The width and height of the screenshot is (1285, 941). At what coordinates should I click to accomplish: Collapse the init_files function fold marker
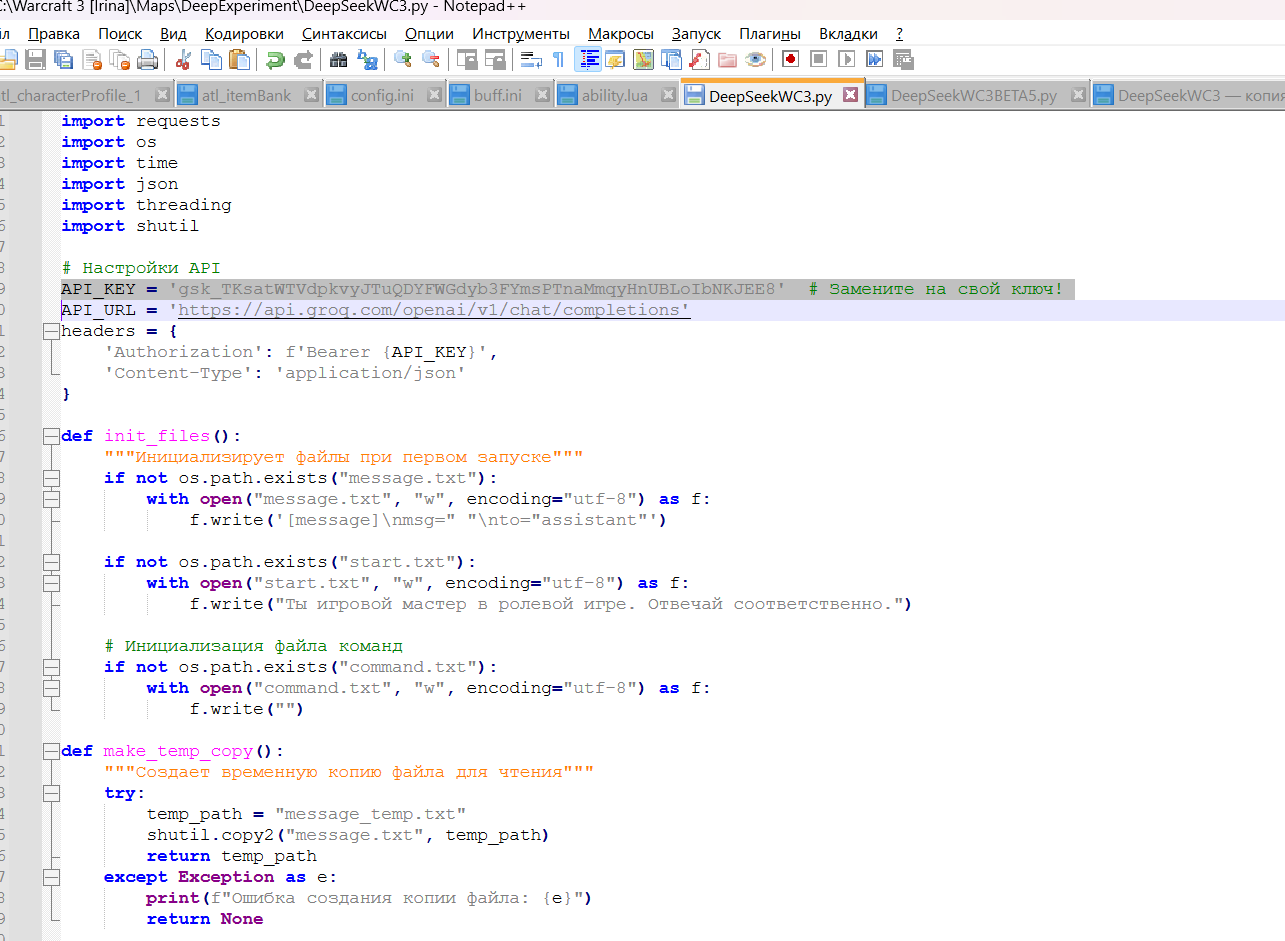pyautogui.click(x=50, y=436)
